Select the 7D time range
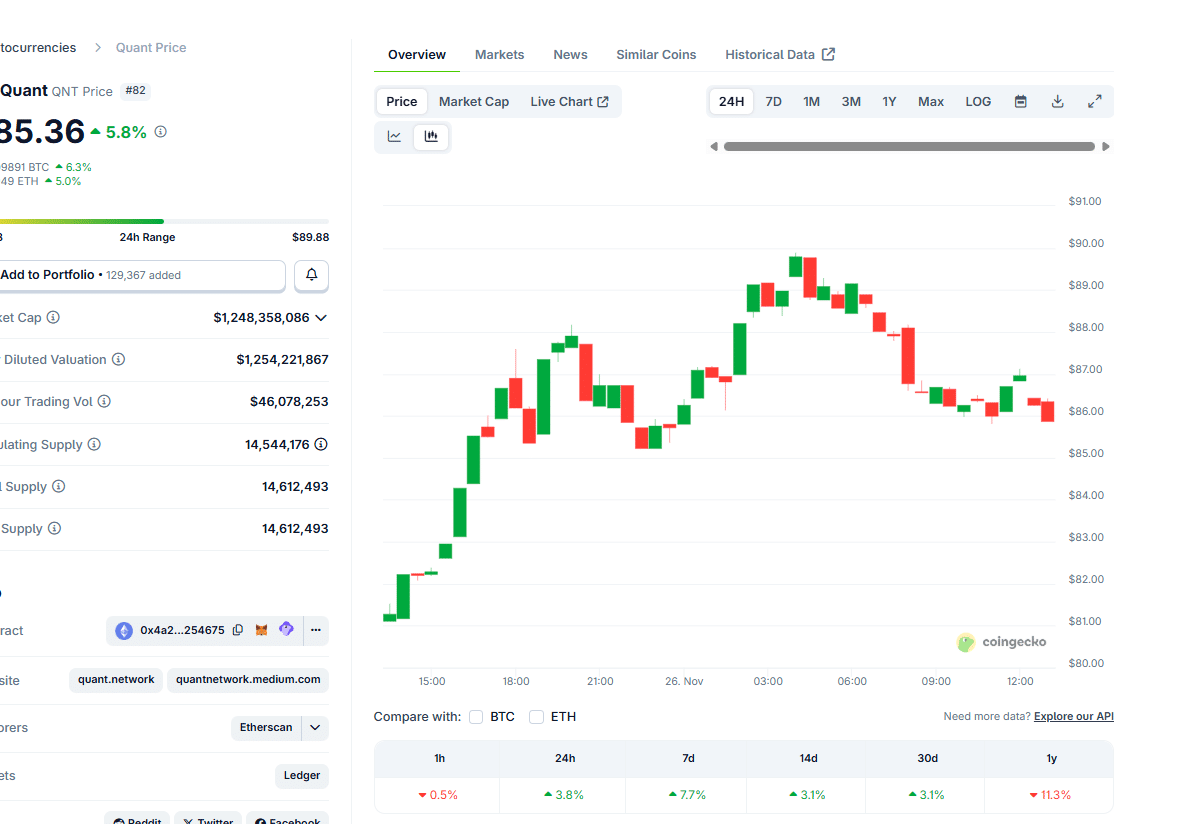1200x824 pixels. point(773,102)
